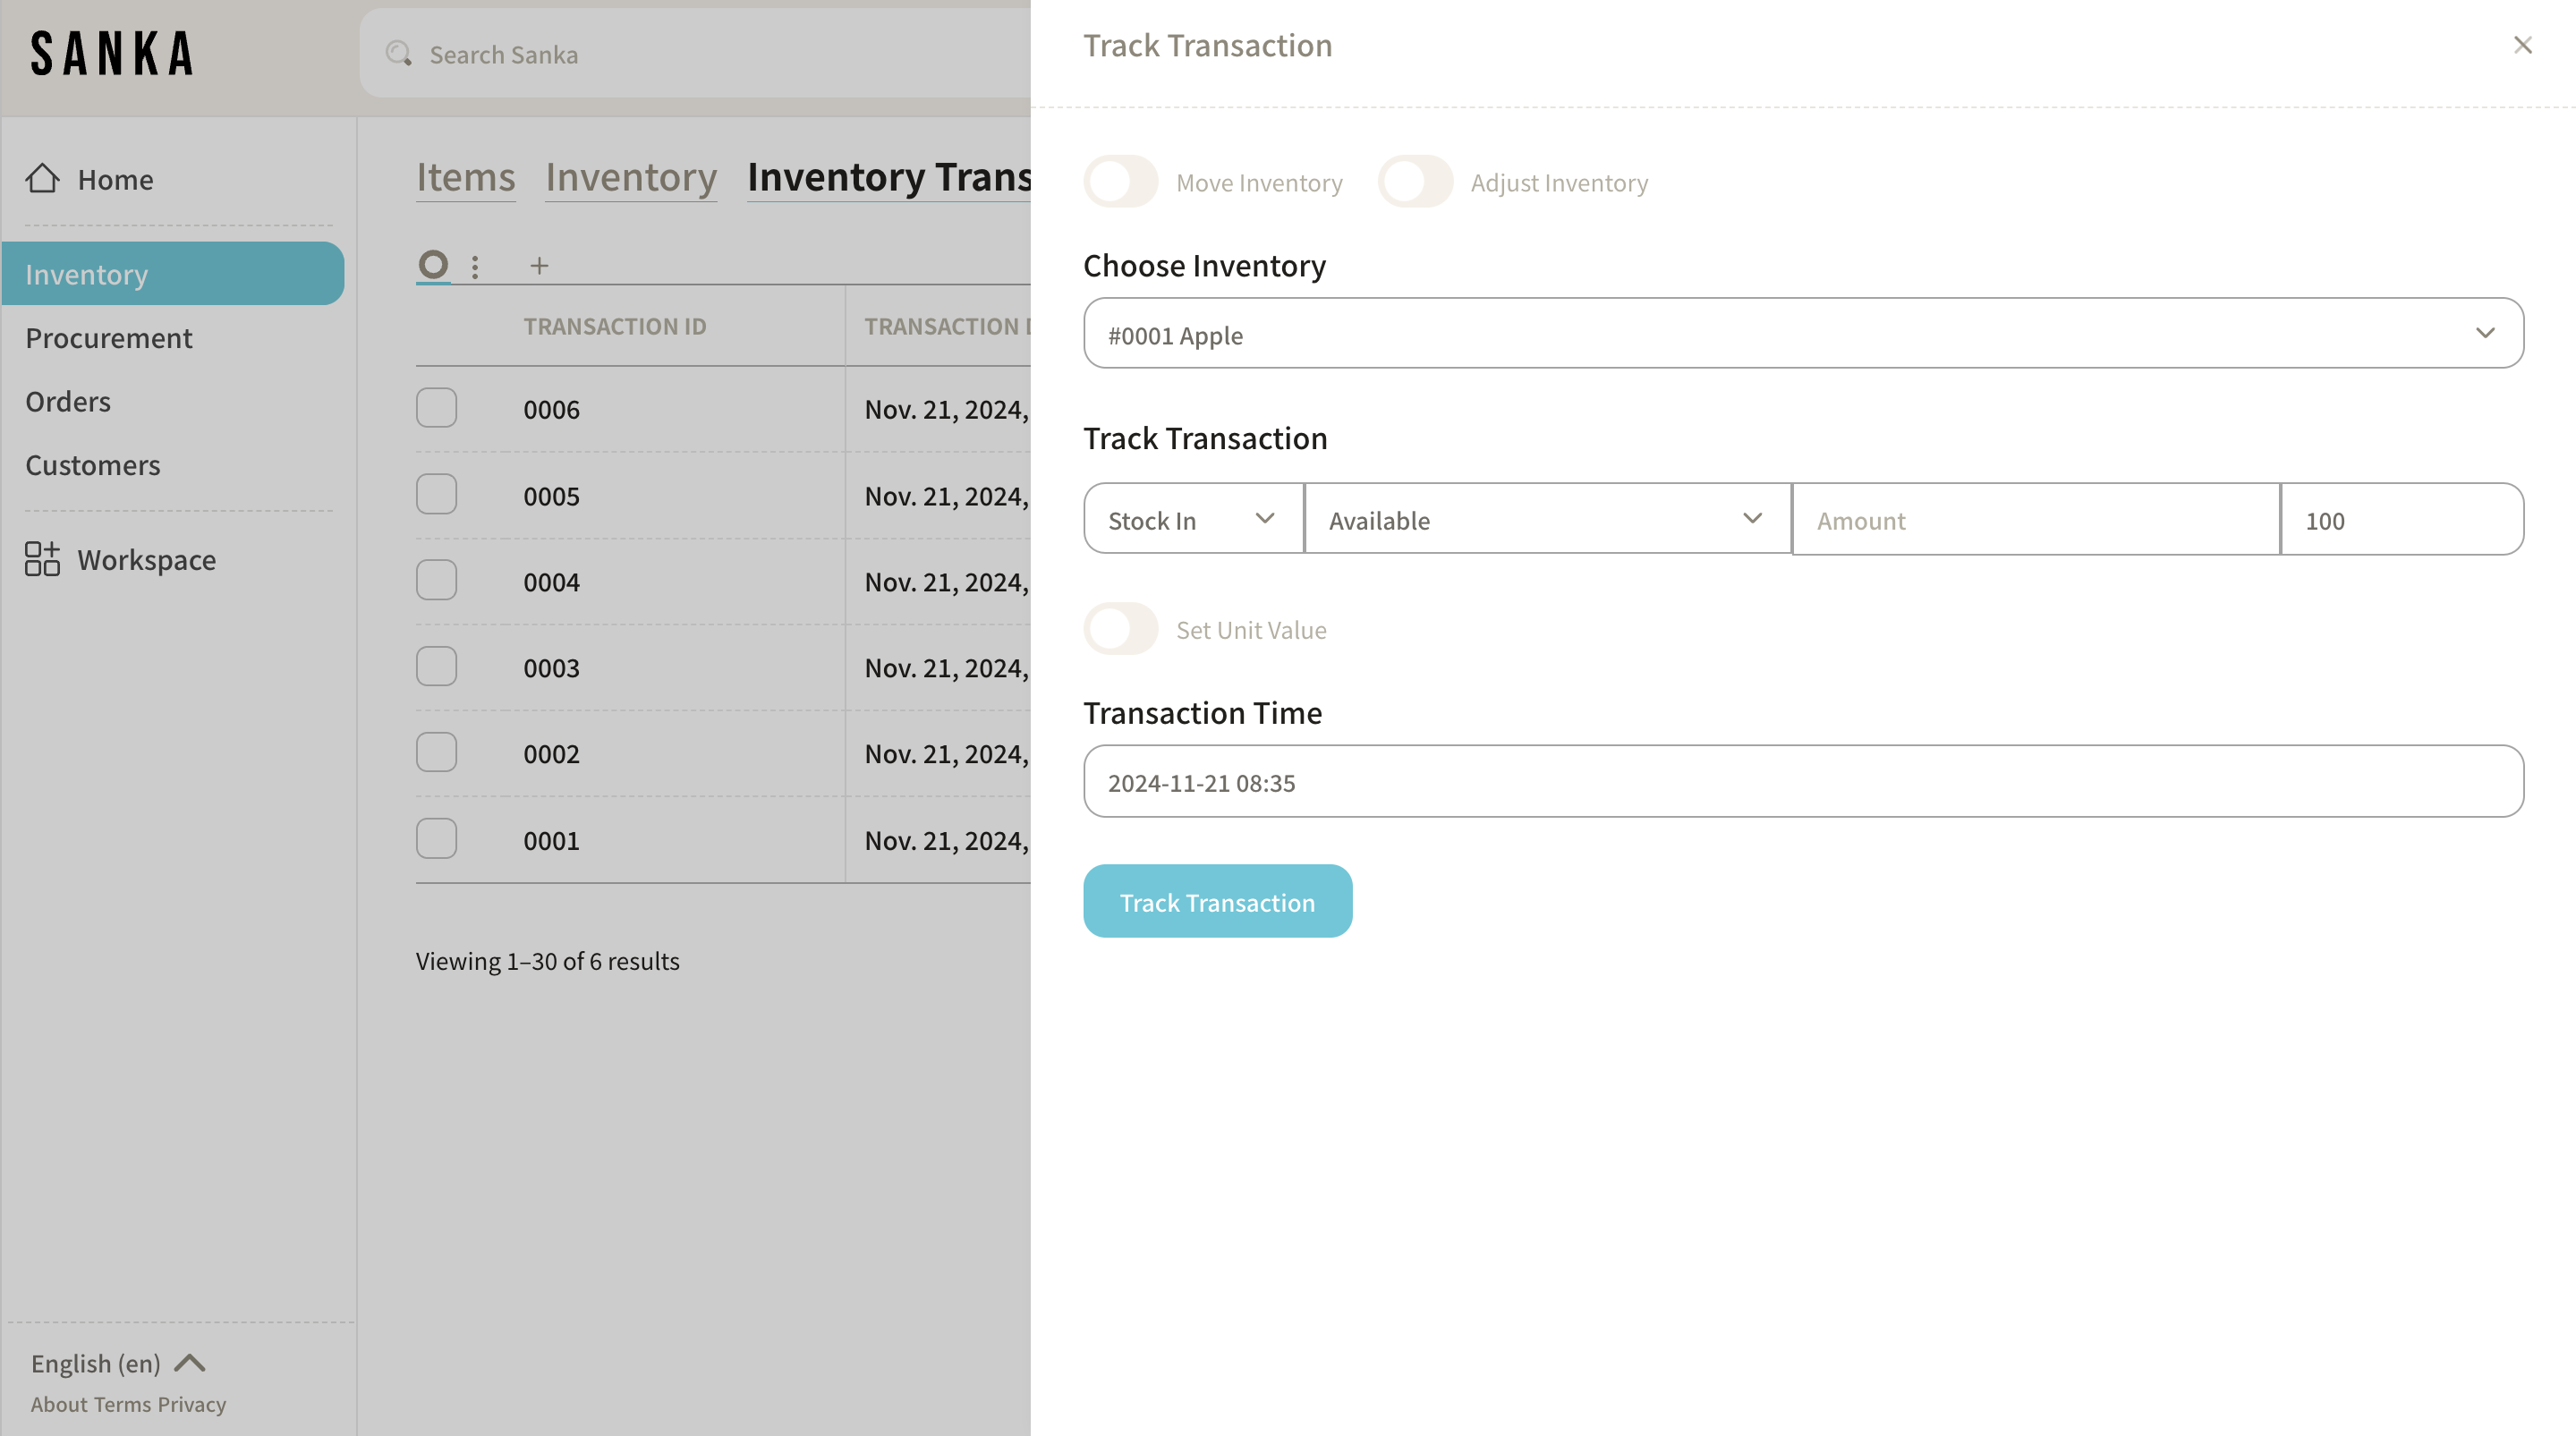
Task: Open the Available status dropdown
Action: 1546,520
